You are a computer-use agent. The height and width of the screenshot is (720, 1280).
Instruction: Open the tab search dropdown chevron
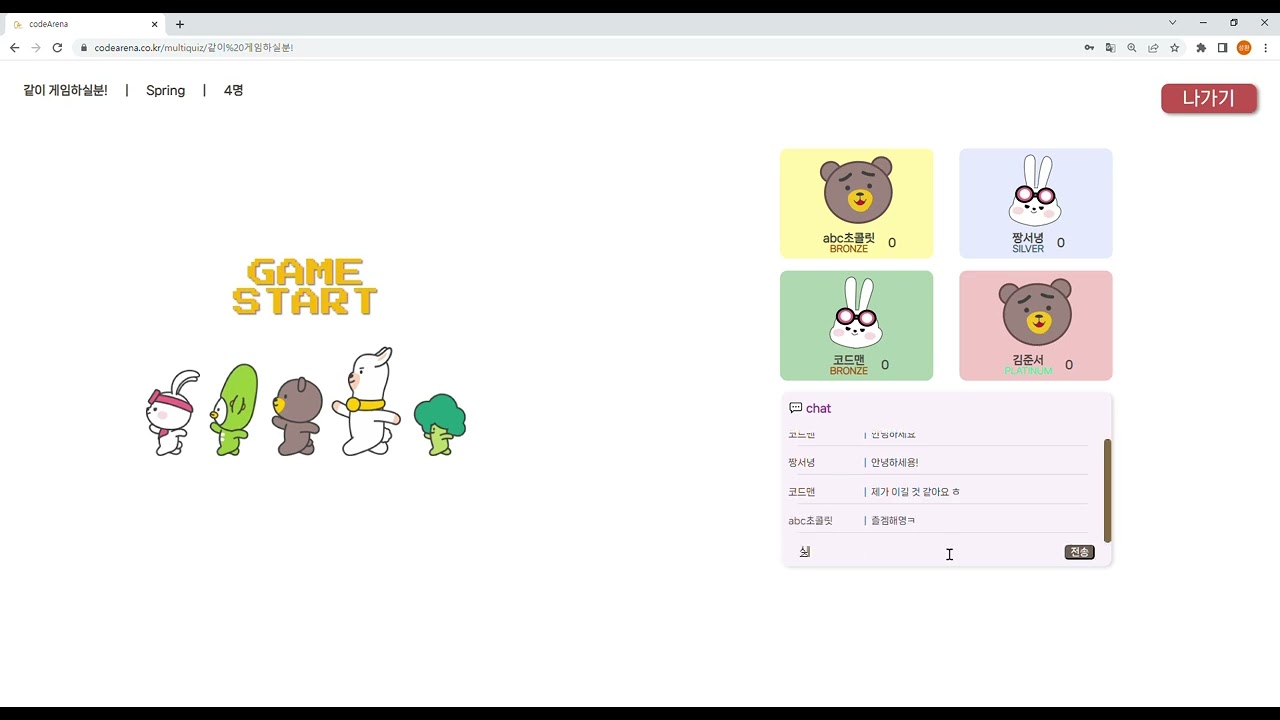(1171, 22)
